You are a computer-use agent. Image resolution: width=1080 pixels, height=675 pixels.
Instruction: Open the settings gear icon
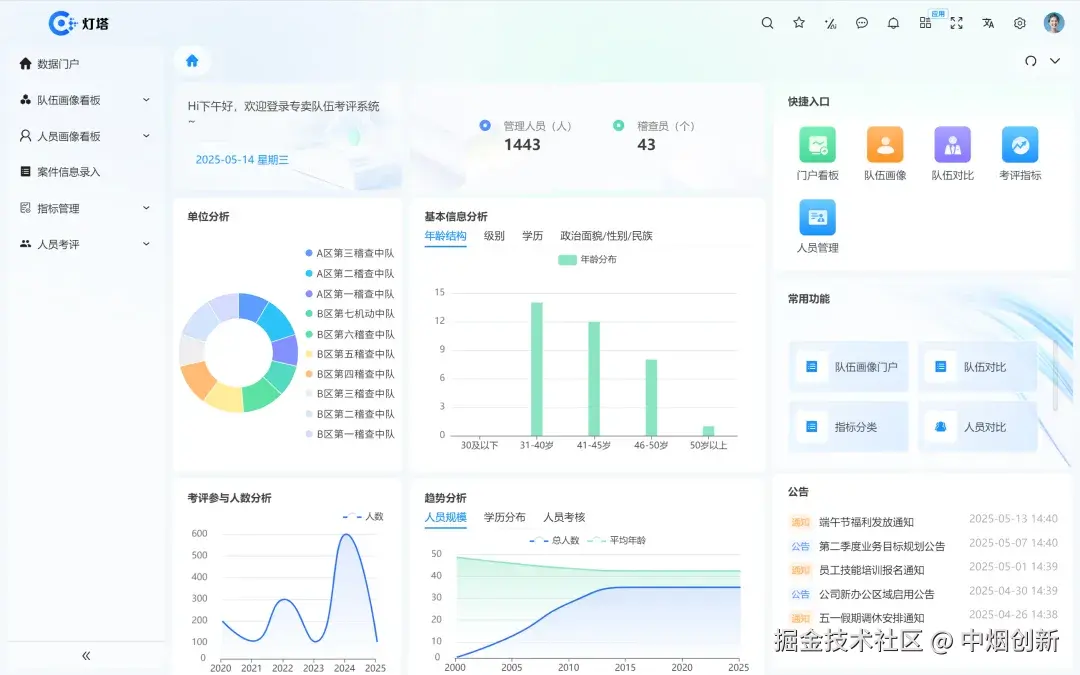pos(1019,22)
